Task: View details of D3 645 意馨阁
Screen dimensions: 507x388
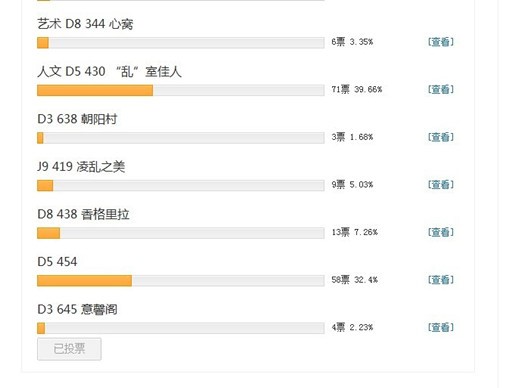Action: 441,327
